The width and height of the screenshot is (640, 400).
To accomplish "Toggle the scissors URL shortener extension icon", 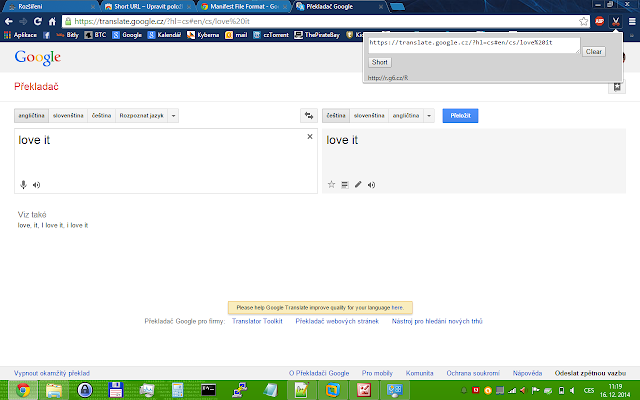I will (x=616, y=21).
